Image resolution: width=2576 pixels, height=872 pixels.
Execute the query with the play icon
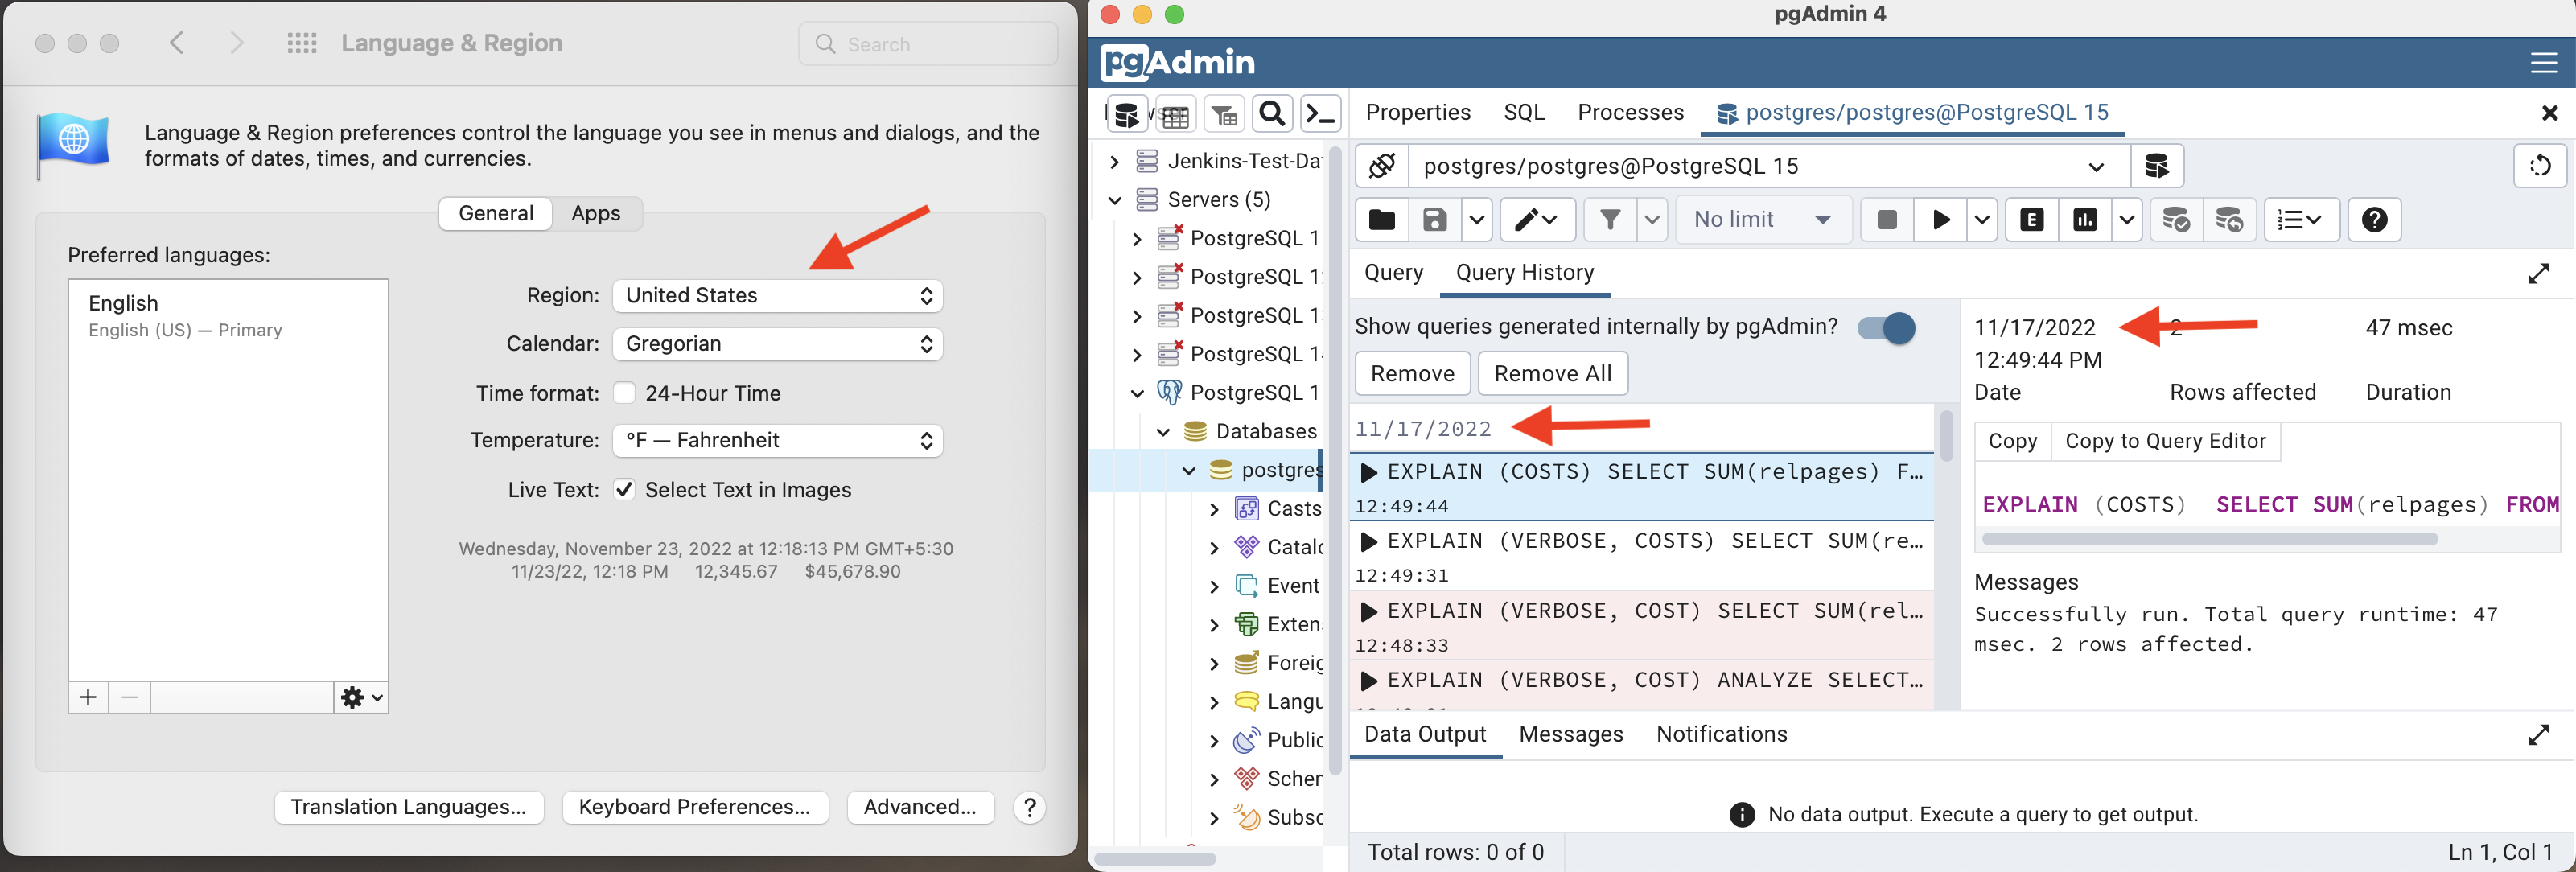tap(1941, 220)
